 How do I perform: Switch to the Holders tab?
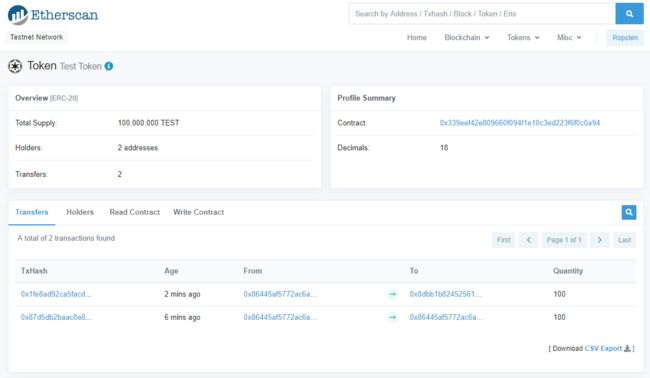click(80, 212)
